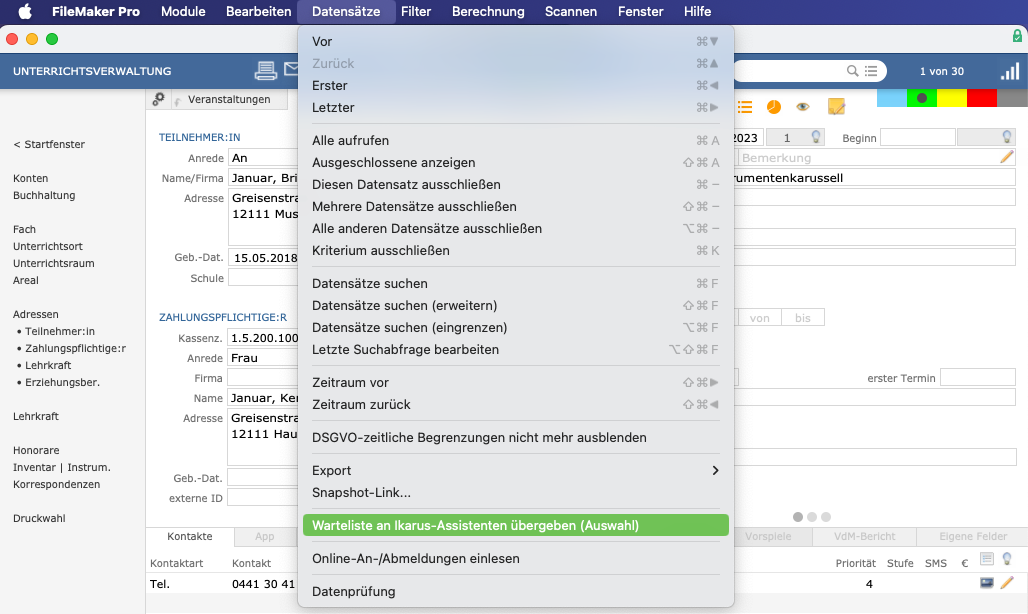Image resolution: width=1028 pixels, height=614 pixels.
Task: Expand the Export submenu
Action: (x=515, y=470)
